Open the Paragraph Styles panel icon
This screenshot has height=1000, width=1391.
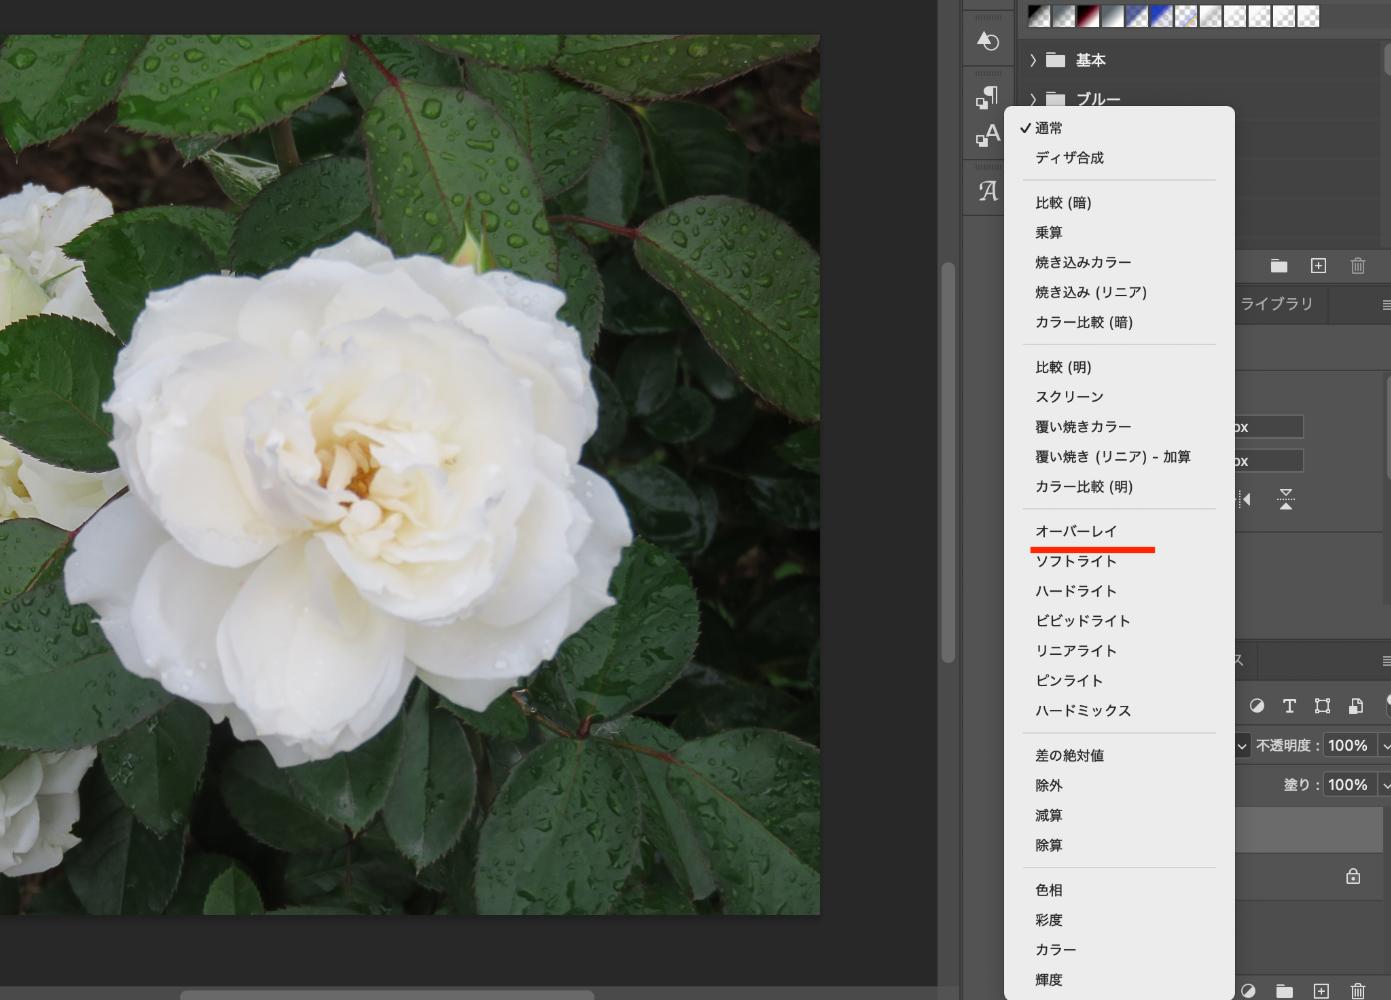987,97
